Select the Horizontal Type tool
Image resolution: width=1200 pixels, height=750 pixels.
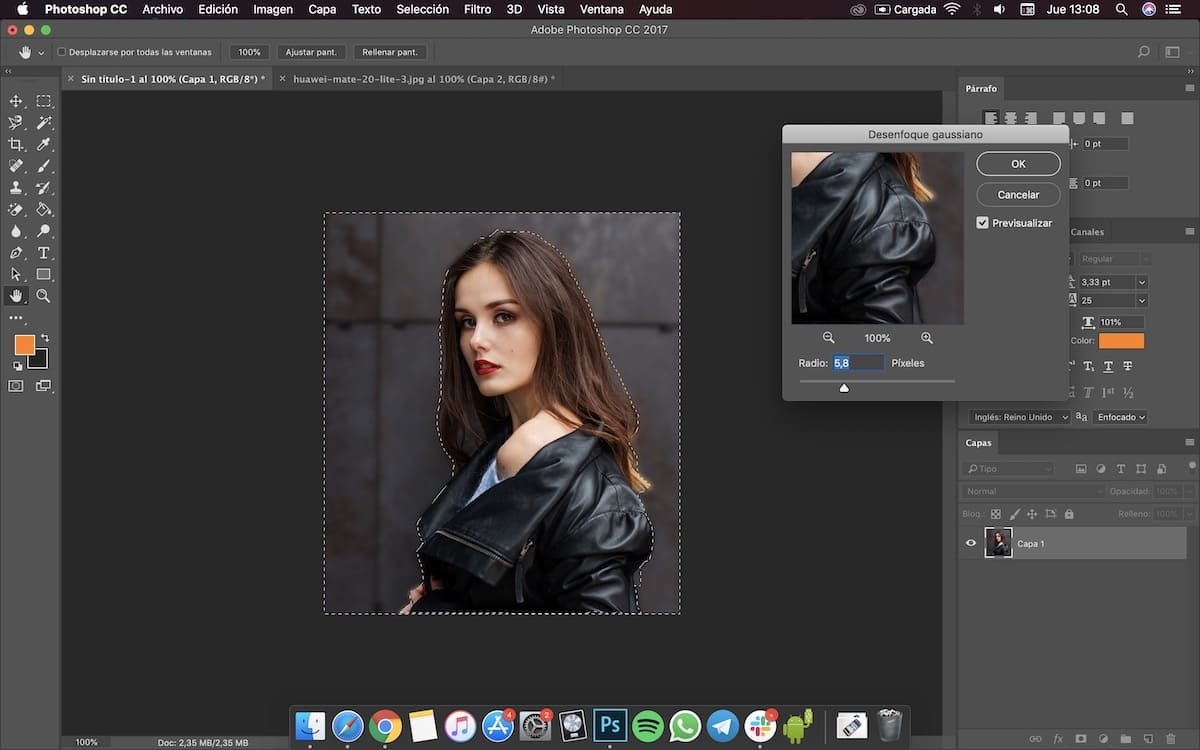click(x=44, y=253)
